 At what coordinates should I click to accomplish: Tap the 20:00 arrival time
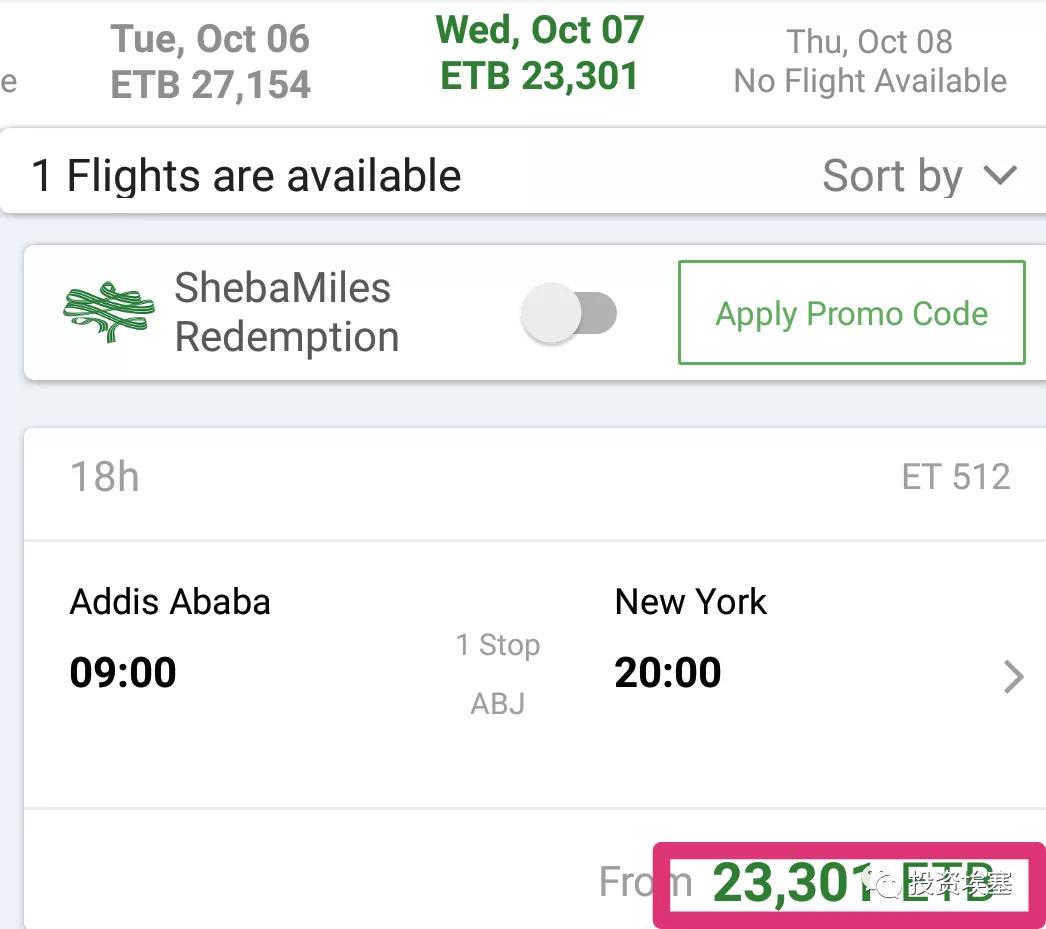667,673
